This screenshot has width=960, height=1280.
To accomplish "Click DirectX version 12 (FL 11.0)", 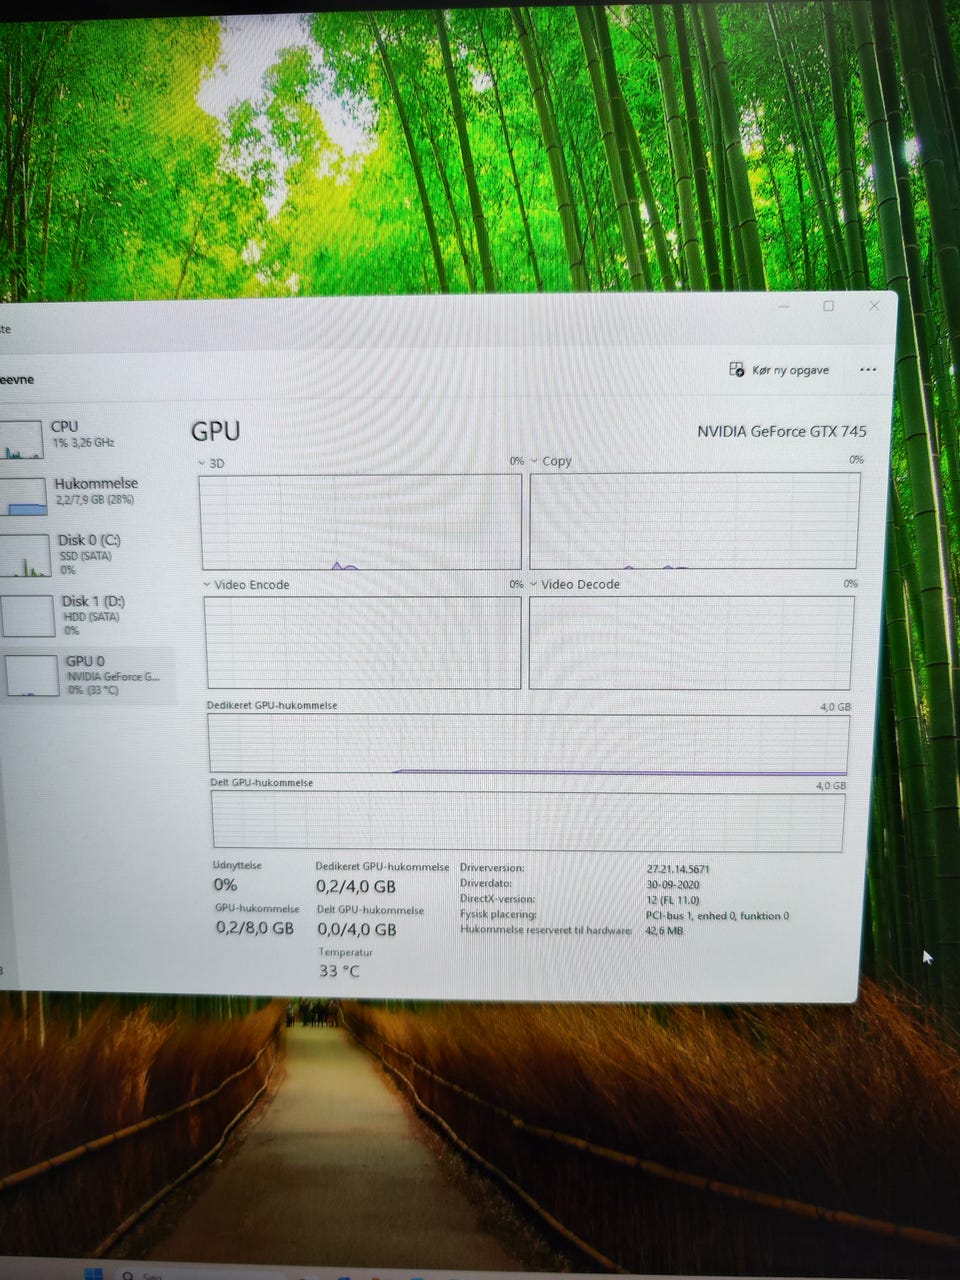I will [673, 900].
